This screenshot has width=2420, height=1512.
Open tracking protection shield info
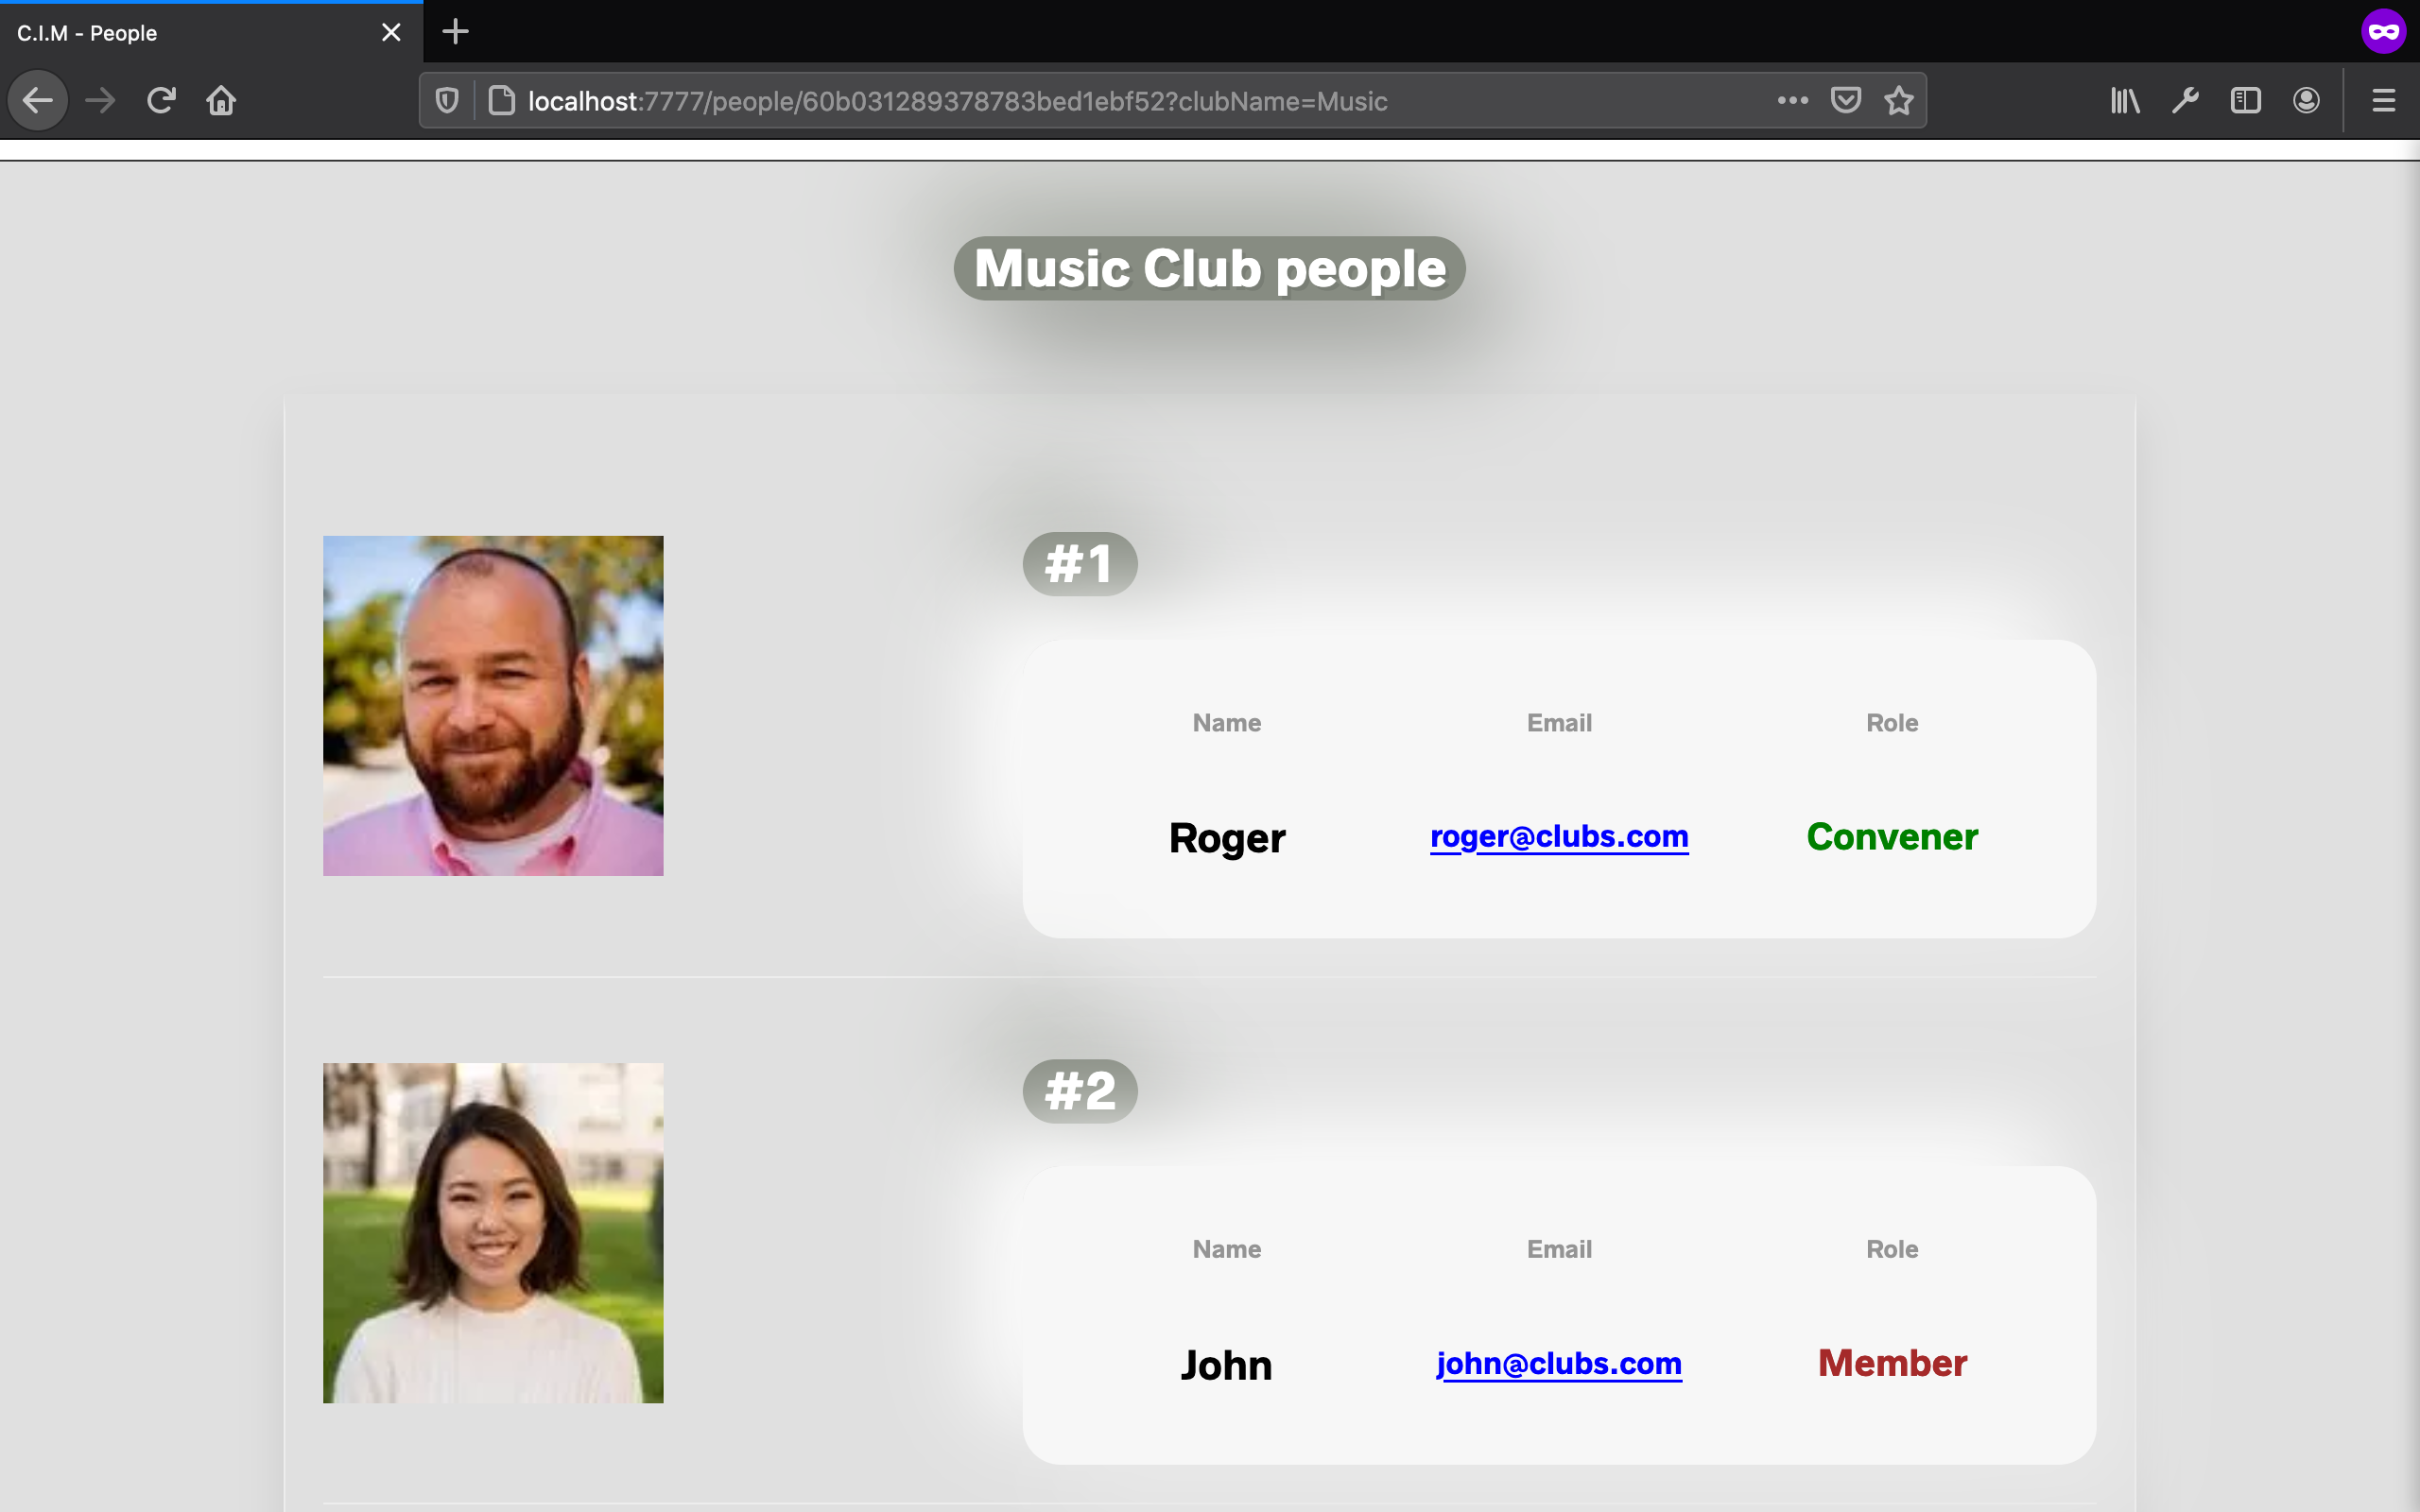tap(447, 100)
